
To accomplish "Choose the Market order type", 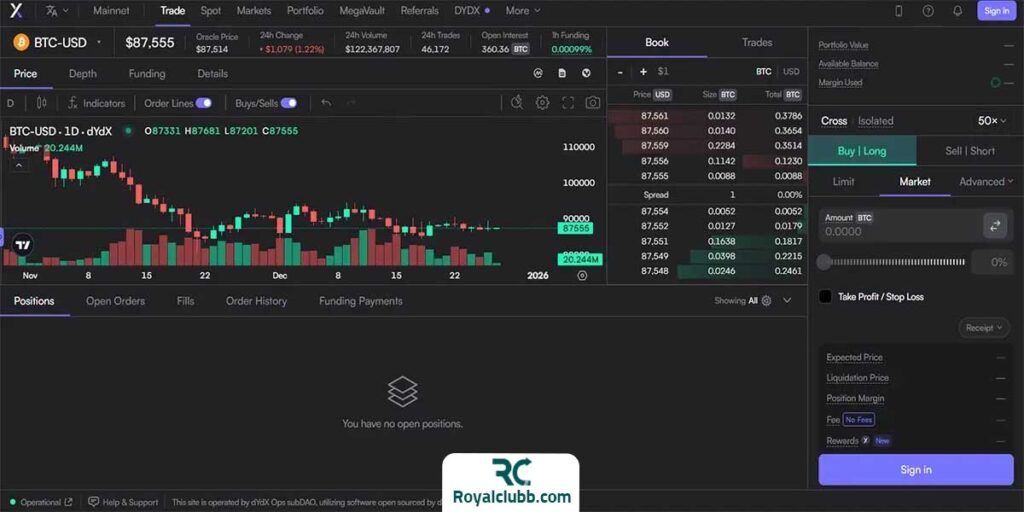I will (x=915, y=182).
